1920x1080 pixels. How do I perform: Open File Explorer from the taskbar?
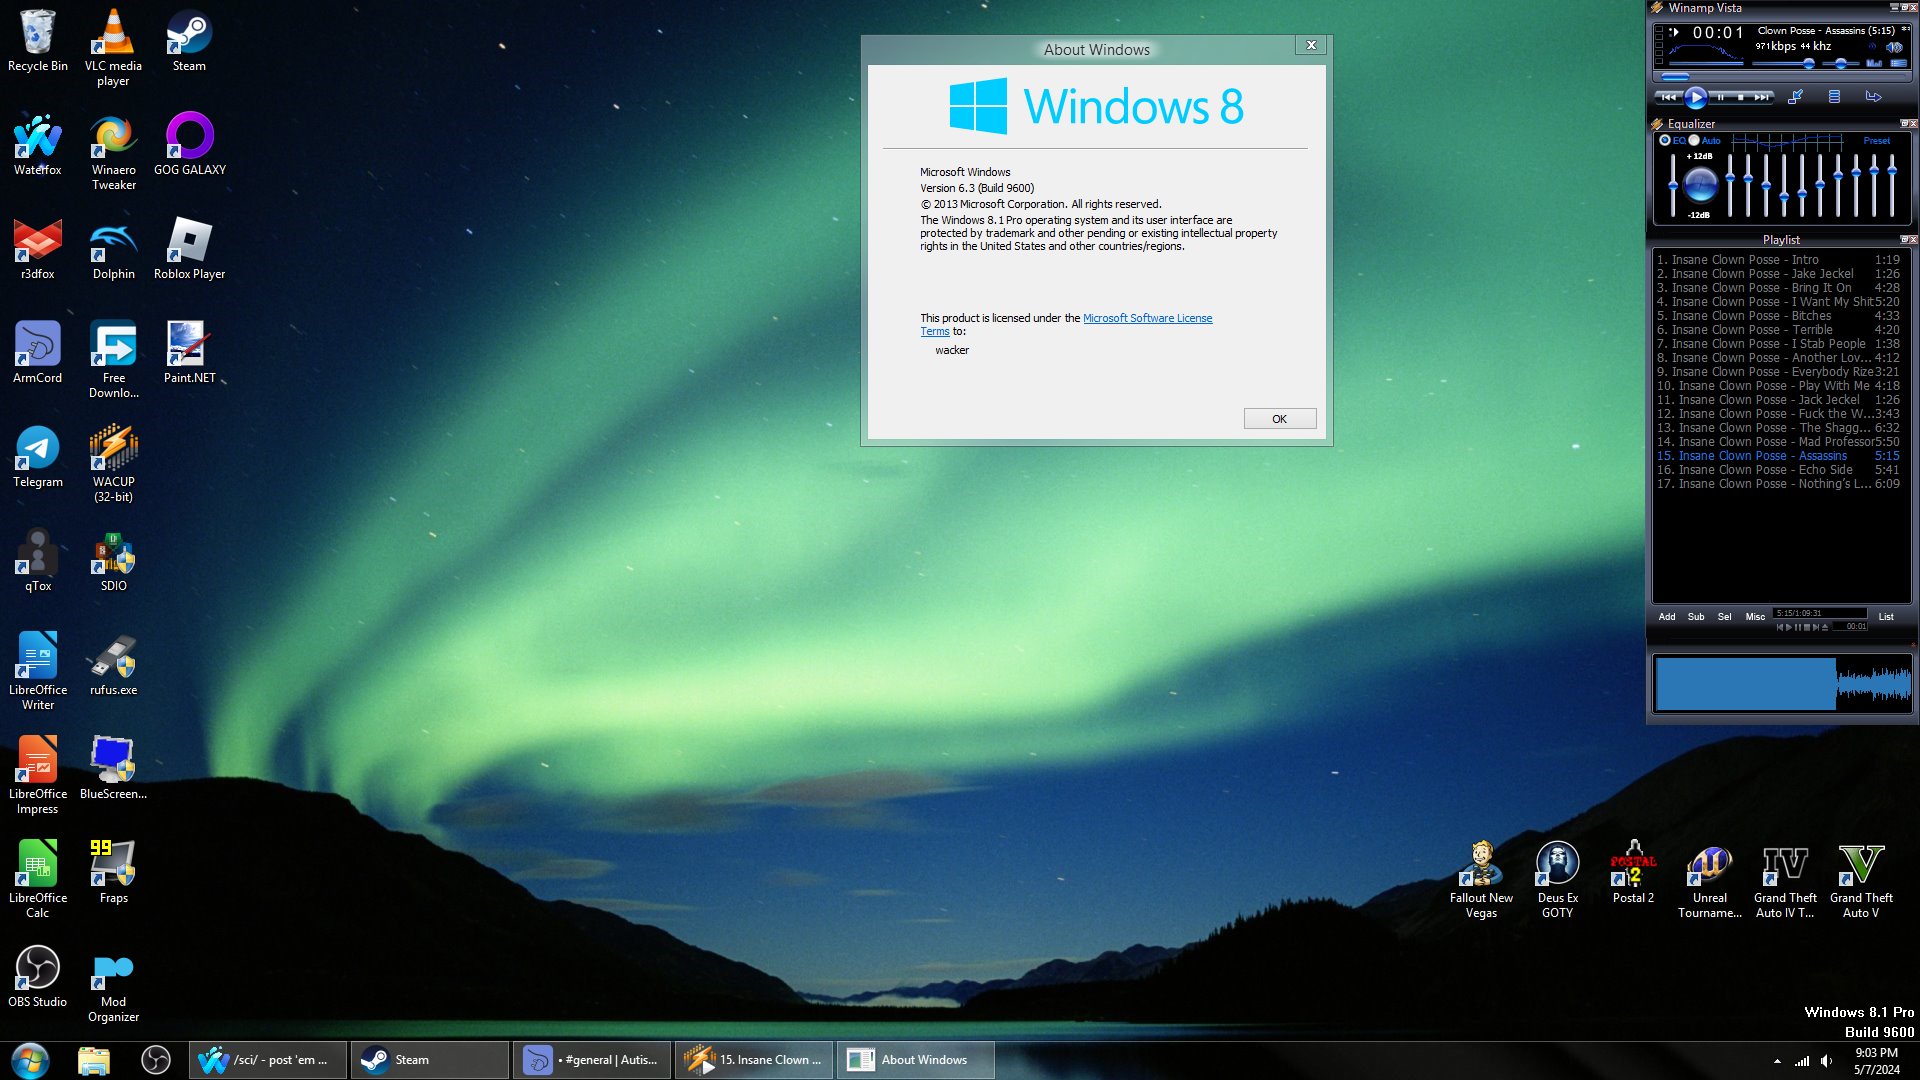tap(93, 1060)
